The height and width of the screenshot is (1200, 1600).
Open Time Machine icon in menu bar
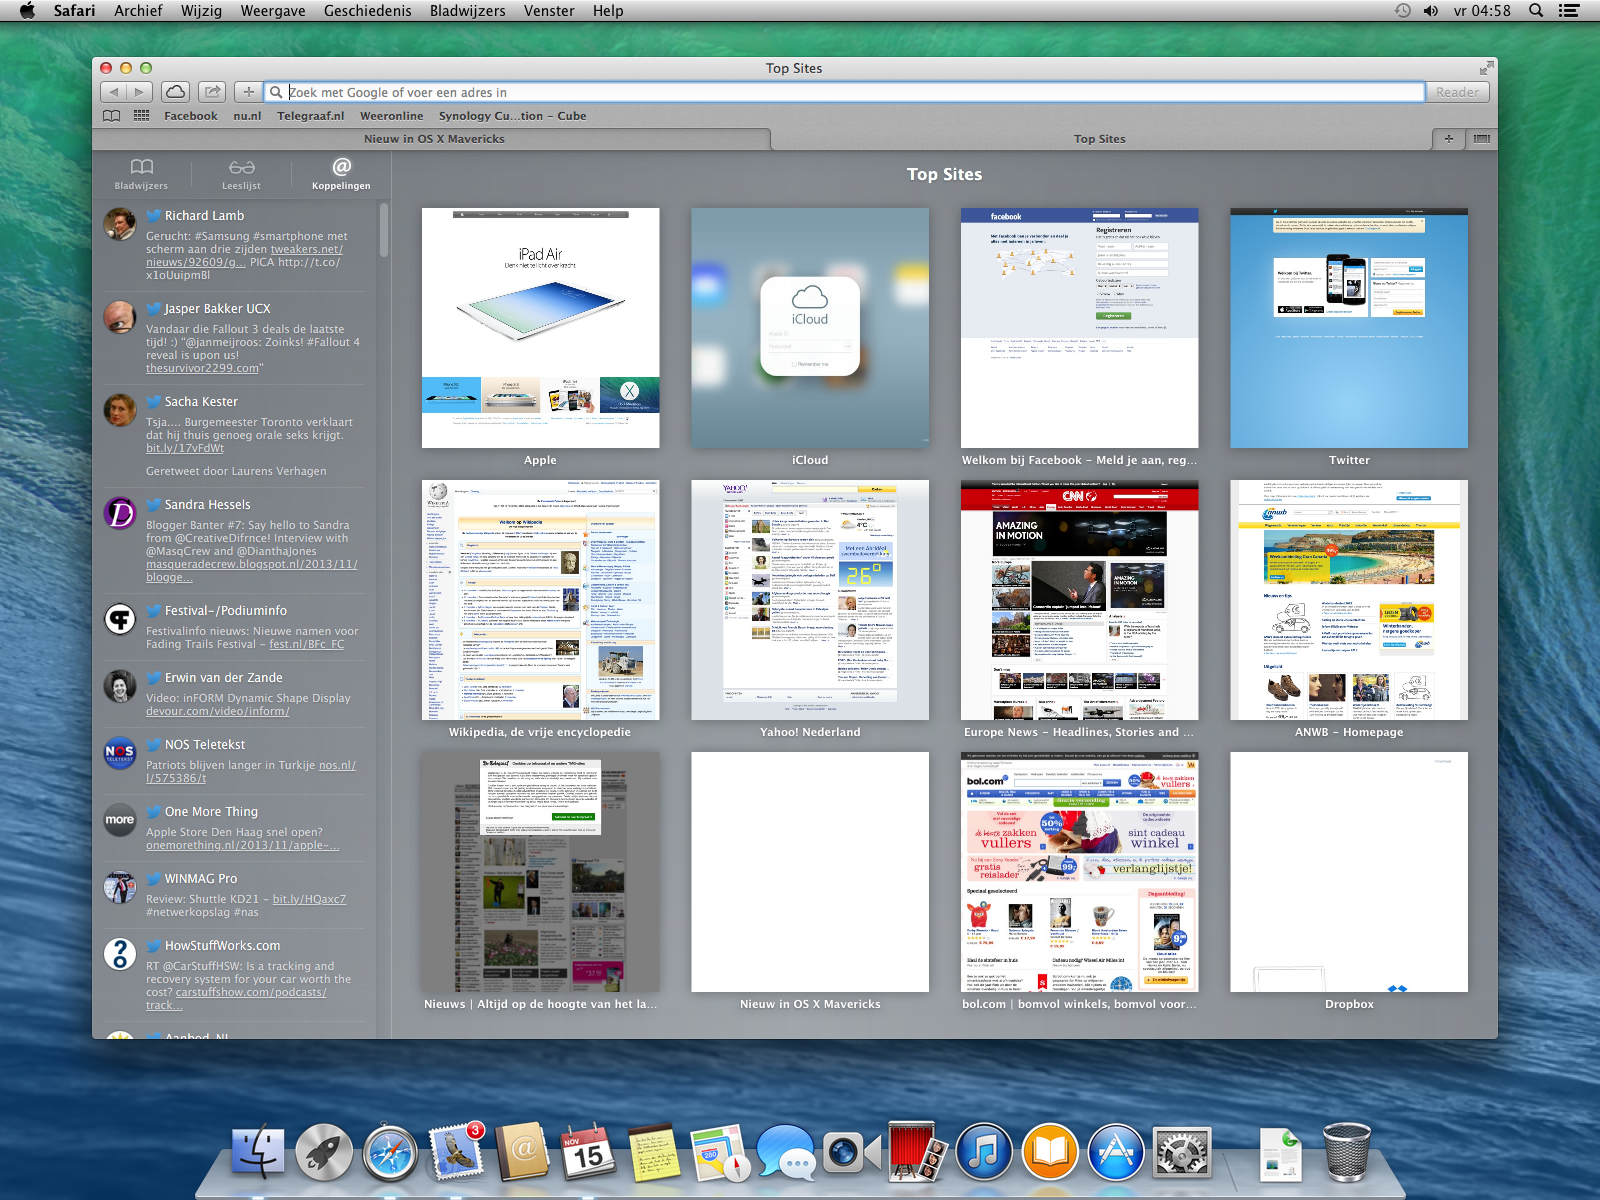pos(1403,11)
